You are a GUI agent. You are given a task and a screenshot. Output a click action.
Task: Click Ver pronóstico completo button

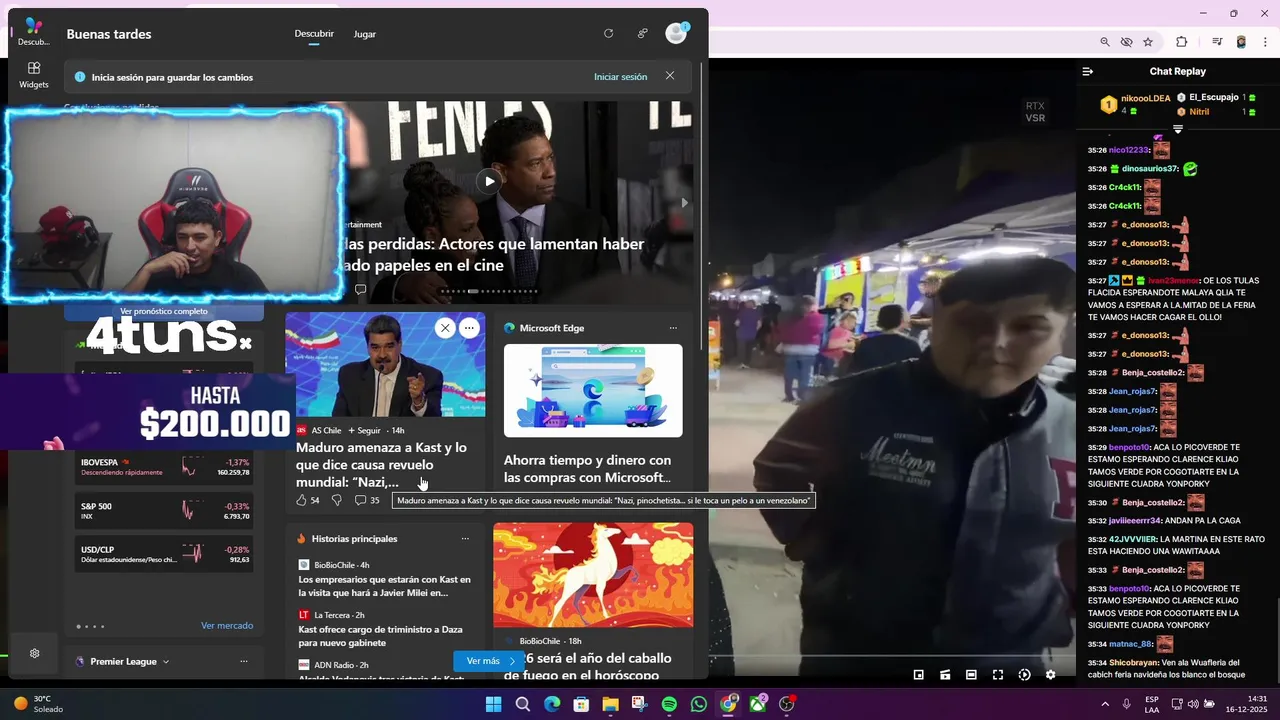pyautogui.click(x=164, y=312)
